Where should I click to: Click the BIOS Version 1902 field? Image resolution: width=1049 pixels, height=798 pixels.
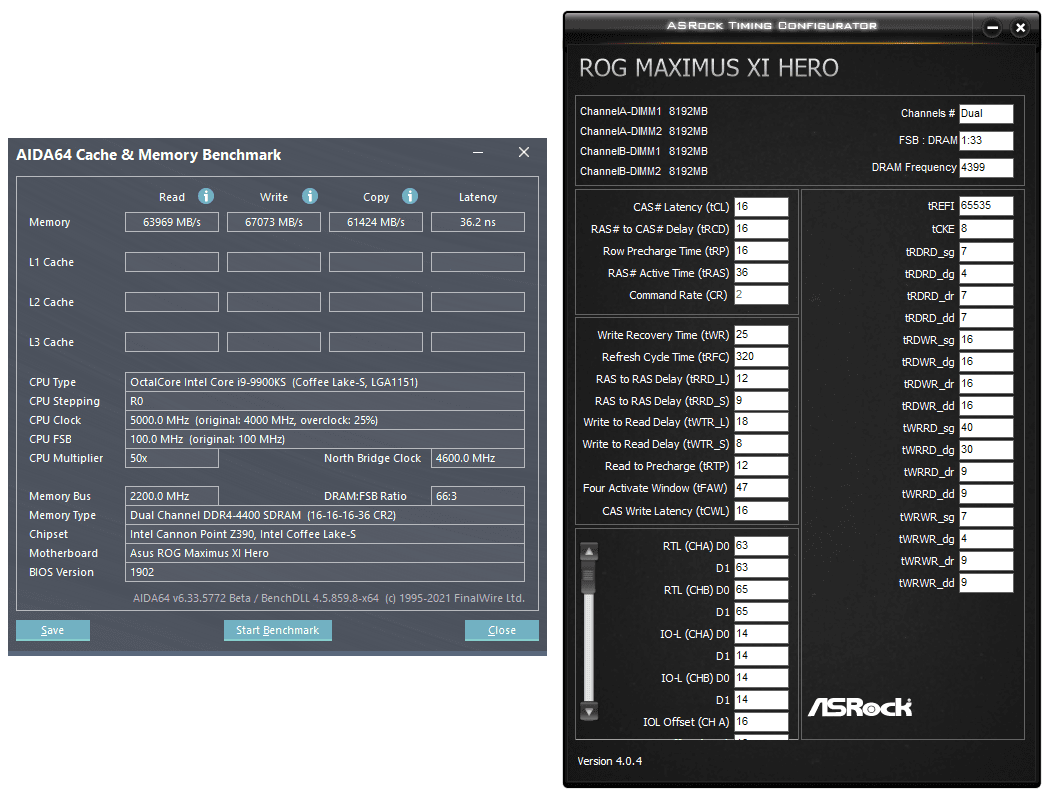click(324, 573)
